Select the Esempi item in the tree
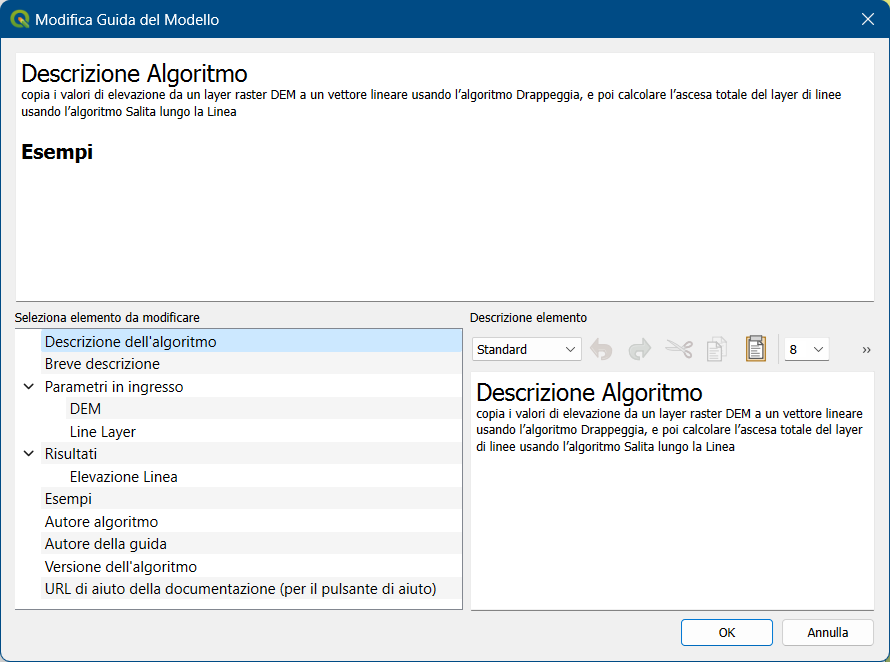Image resolution: width=890 pixels, height=662 pixels. point(251,498)
